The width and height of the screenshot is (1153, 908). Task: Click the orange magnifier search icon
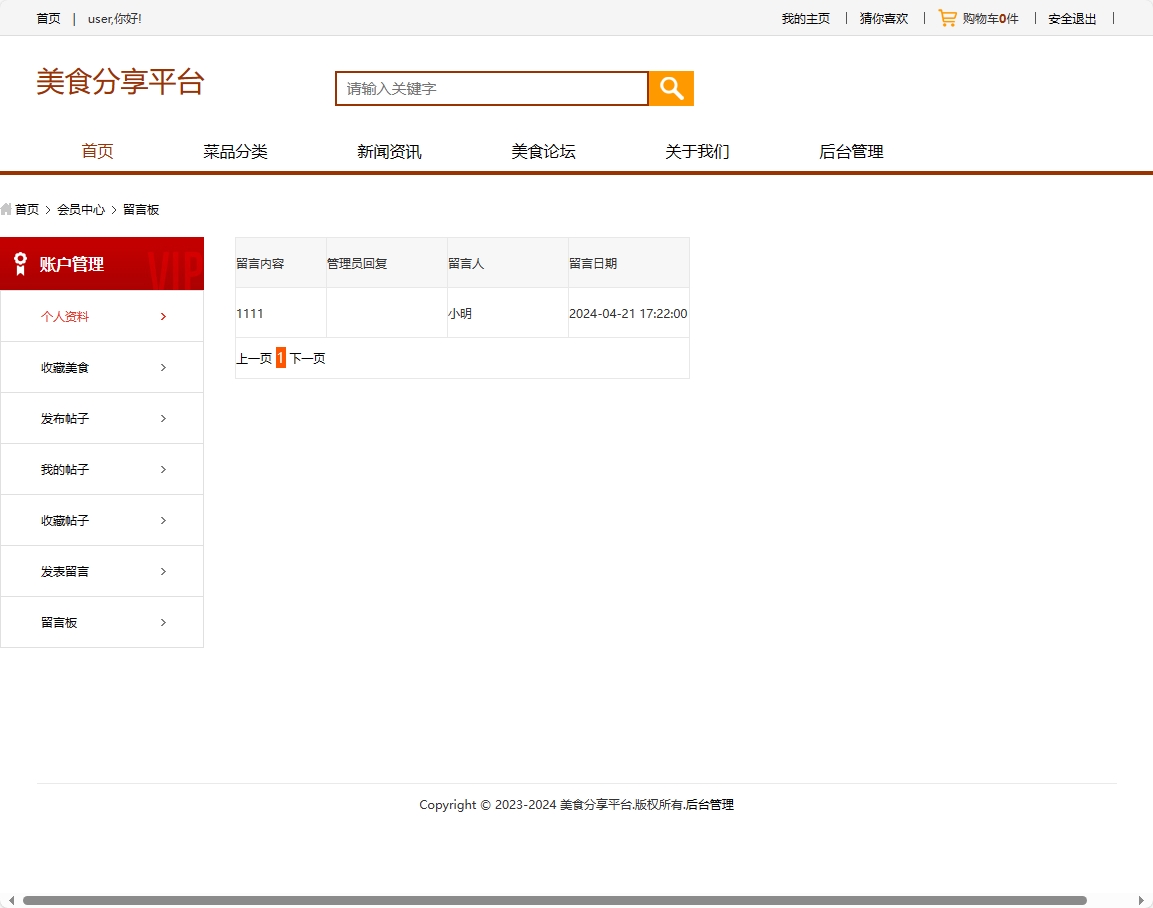[x=670, y=88]
